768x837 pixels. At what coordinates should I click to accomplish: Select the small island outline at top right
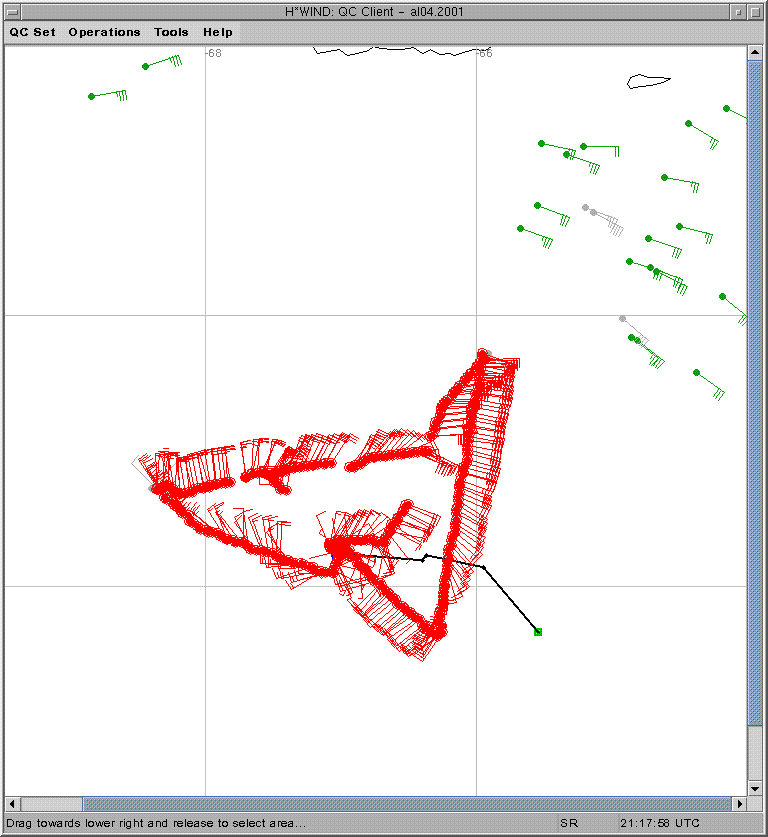648,81
